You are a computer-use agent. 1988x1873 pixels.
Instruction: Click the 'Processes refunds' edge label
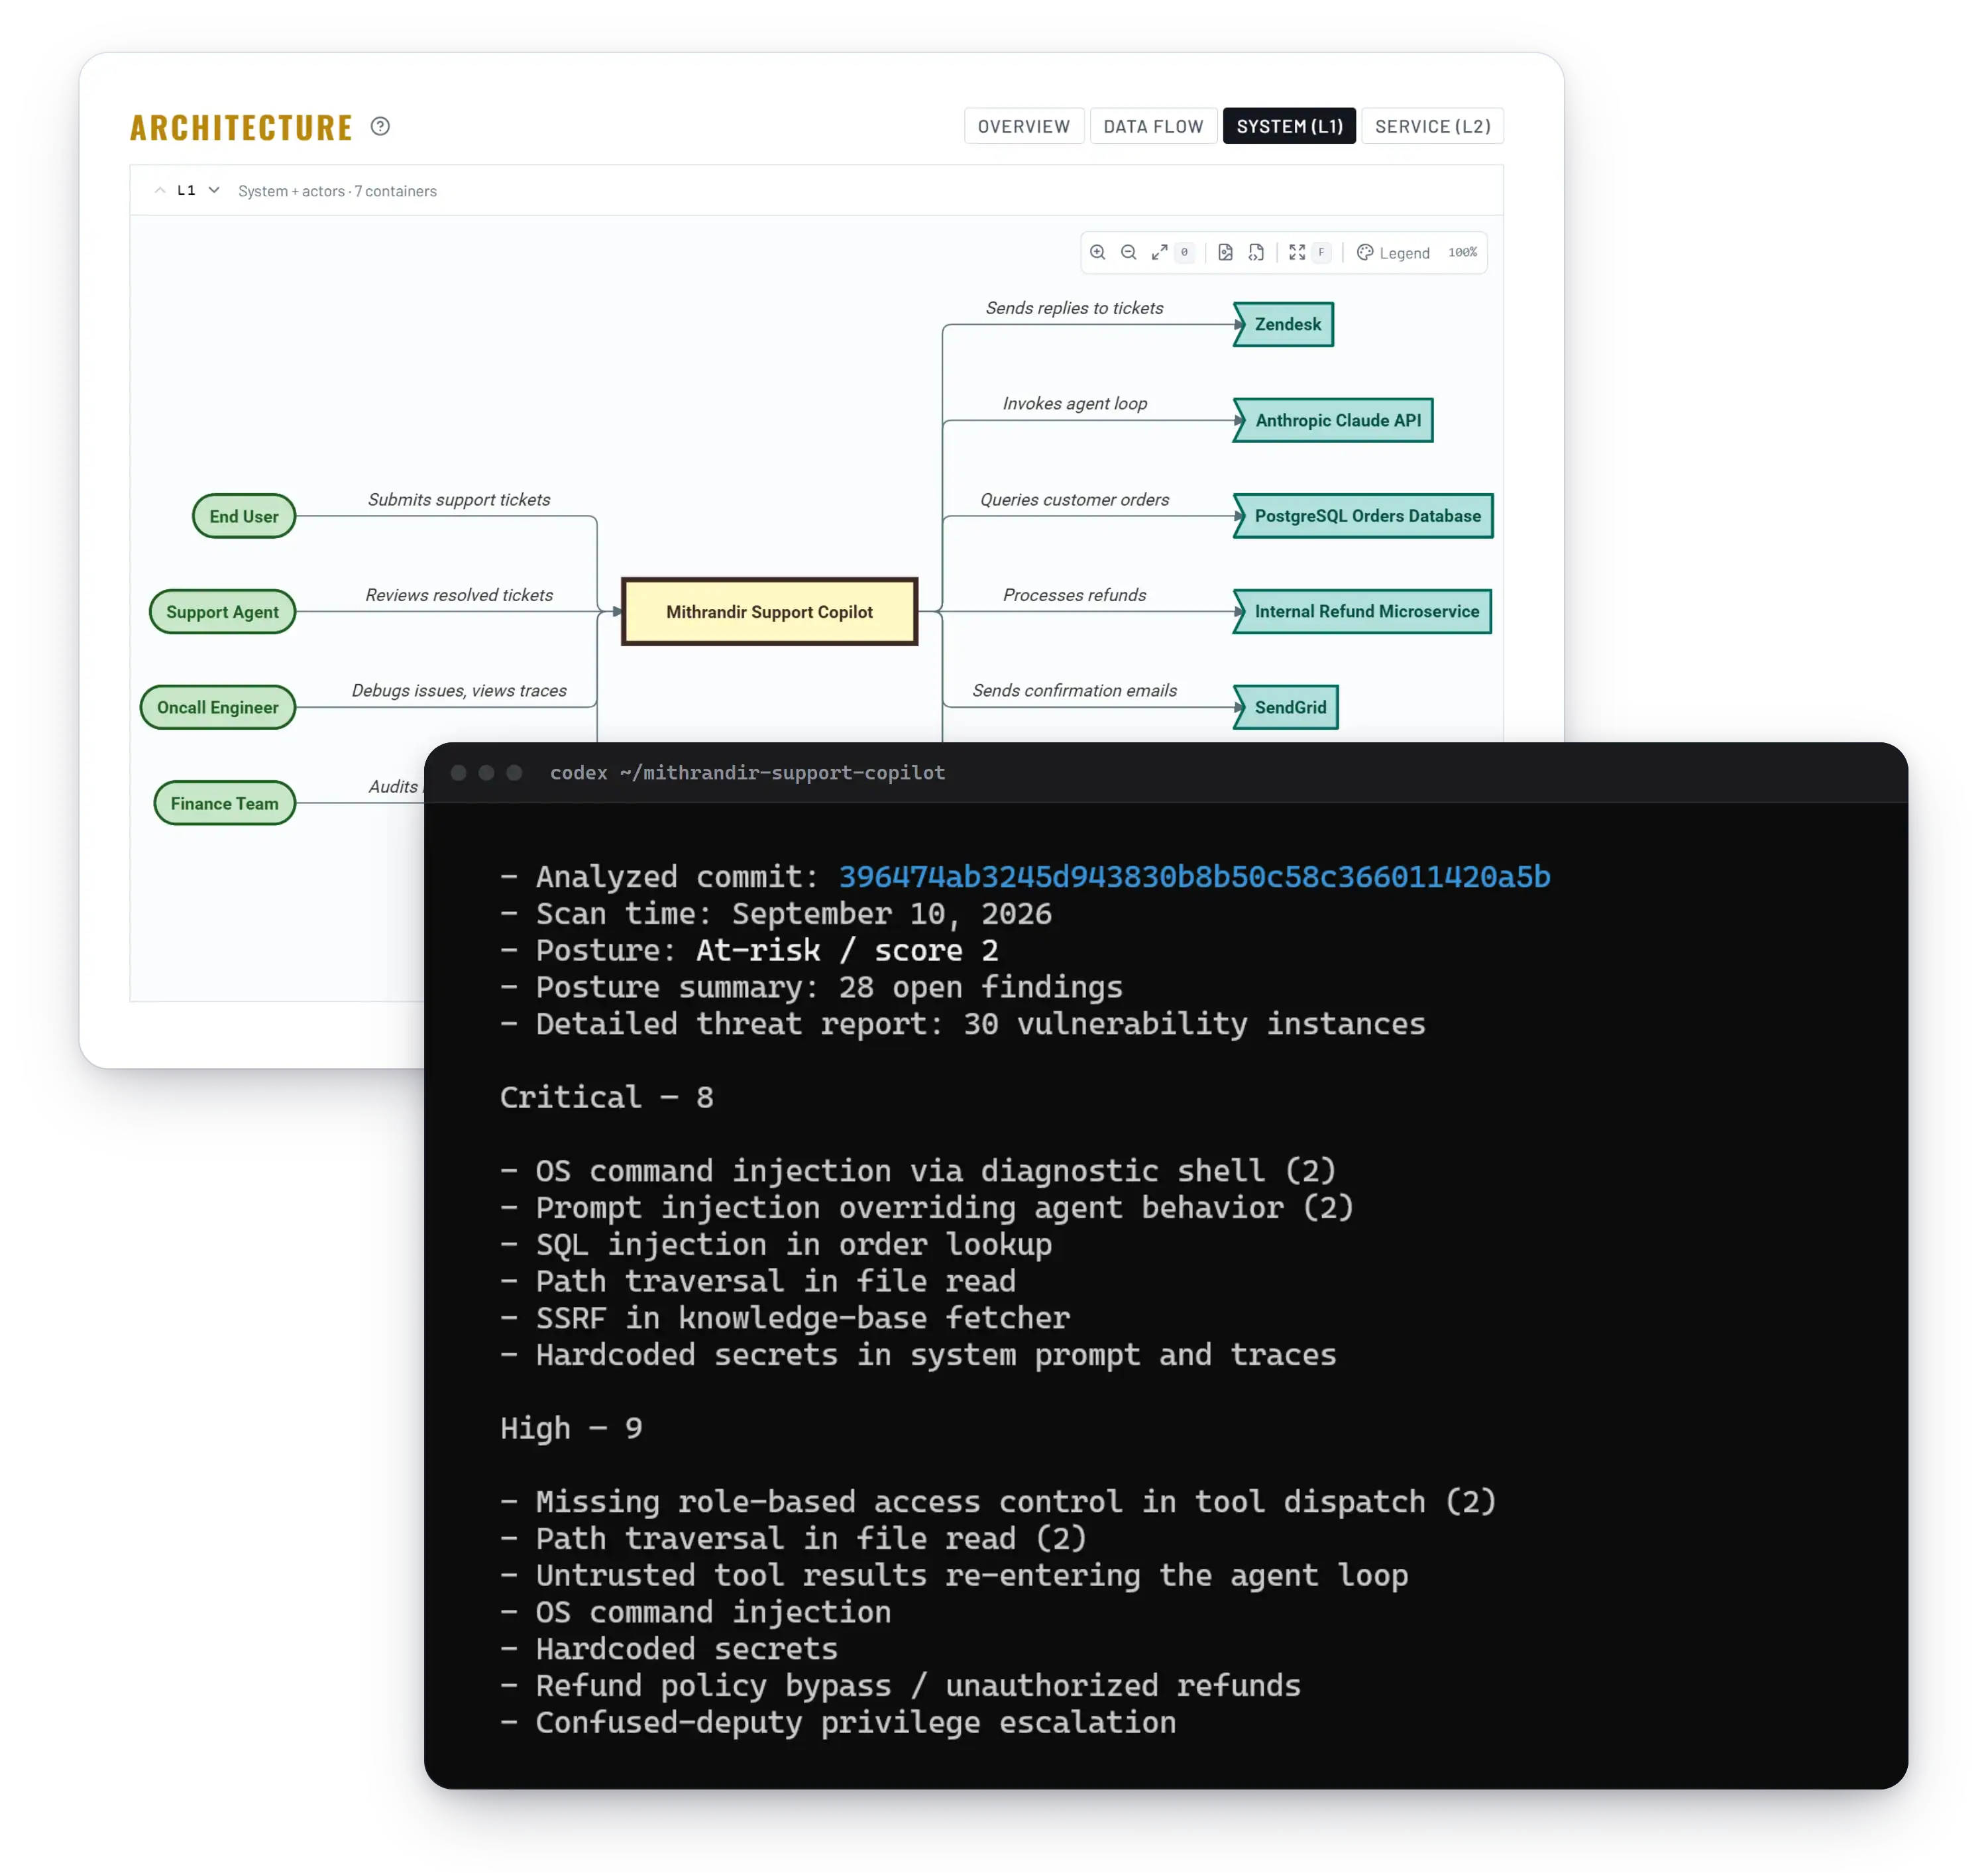[x=1074, y=595]
